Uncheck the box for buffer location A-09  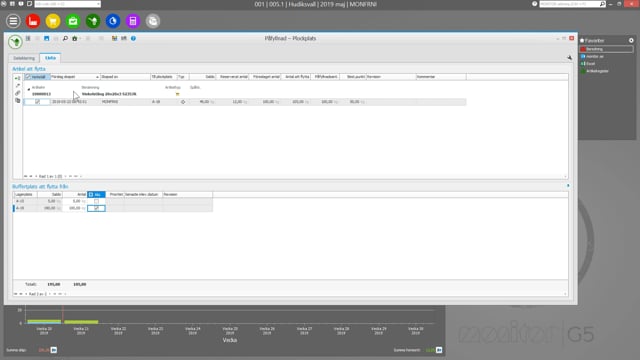[96, 208]
